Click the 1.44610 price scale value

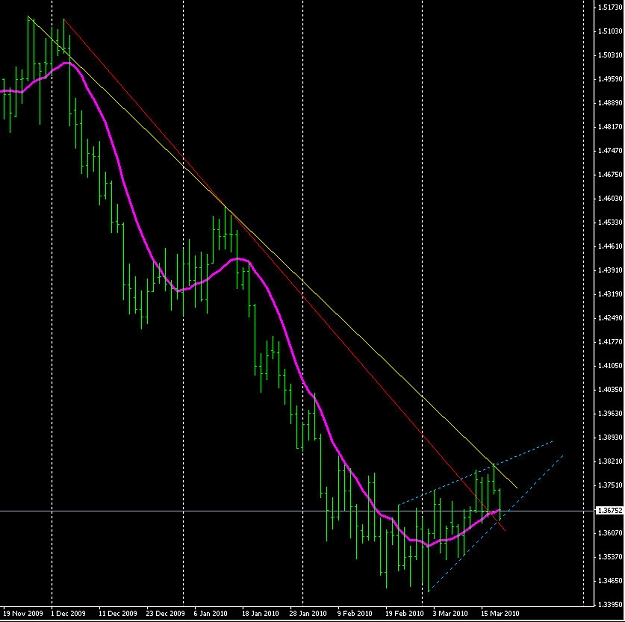[610, 246]
